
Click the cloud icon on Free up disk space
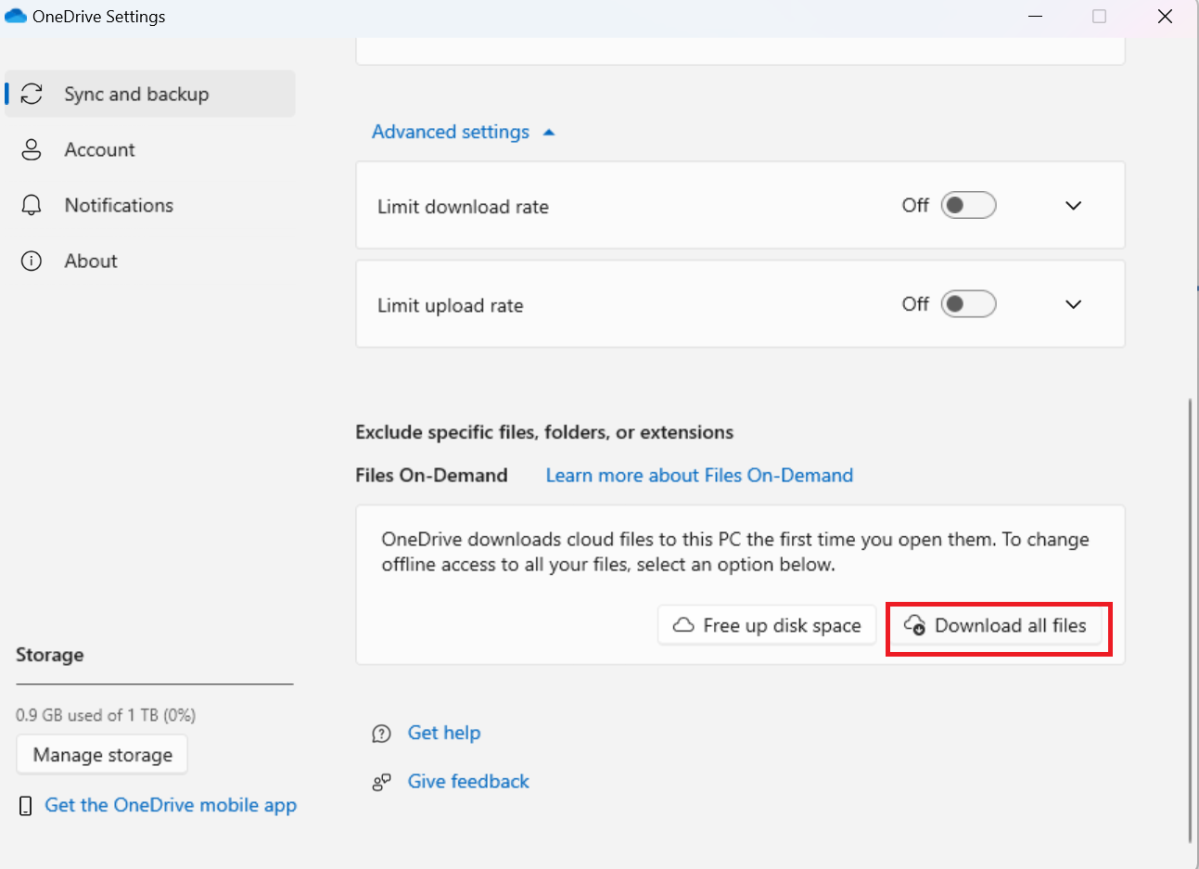tap(684, 625)
